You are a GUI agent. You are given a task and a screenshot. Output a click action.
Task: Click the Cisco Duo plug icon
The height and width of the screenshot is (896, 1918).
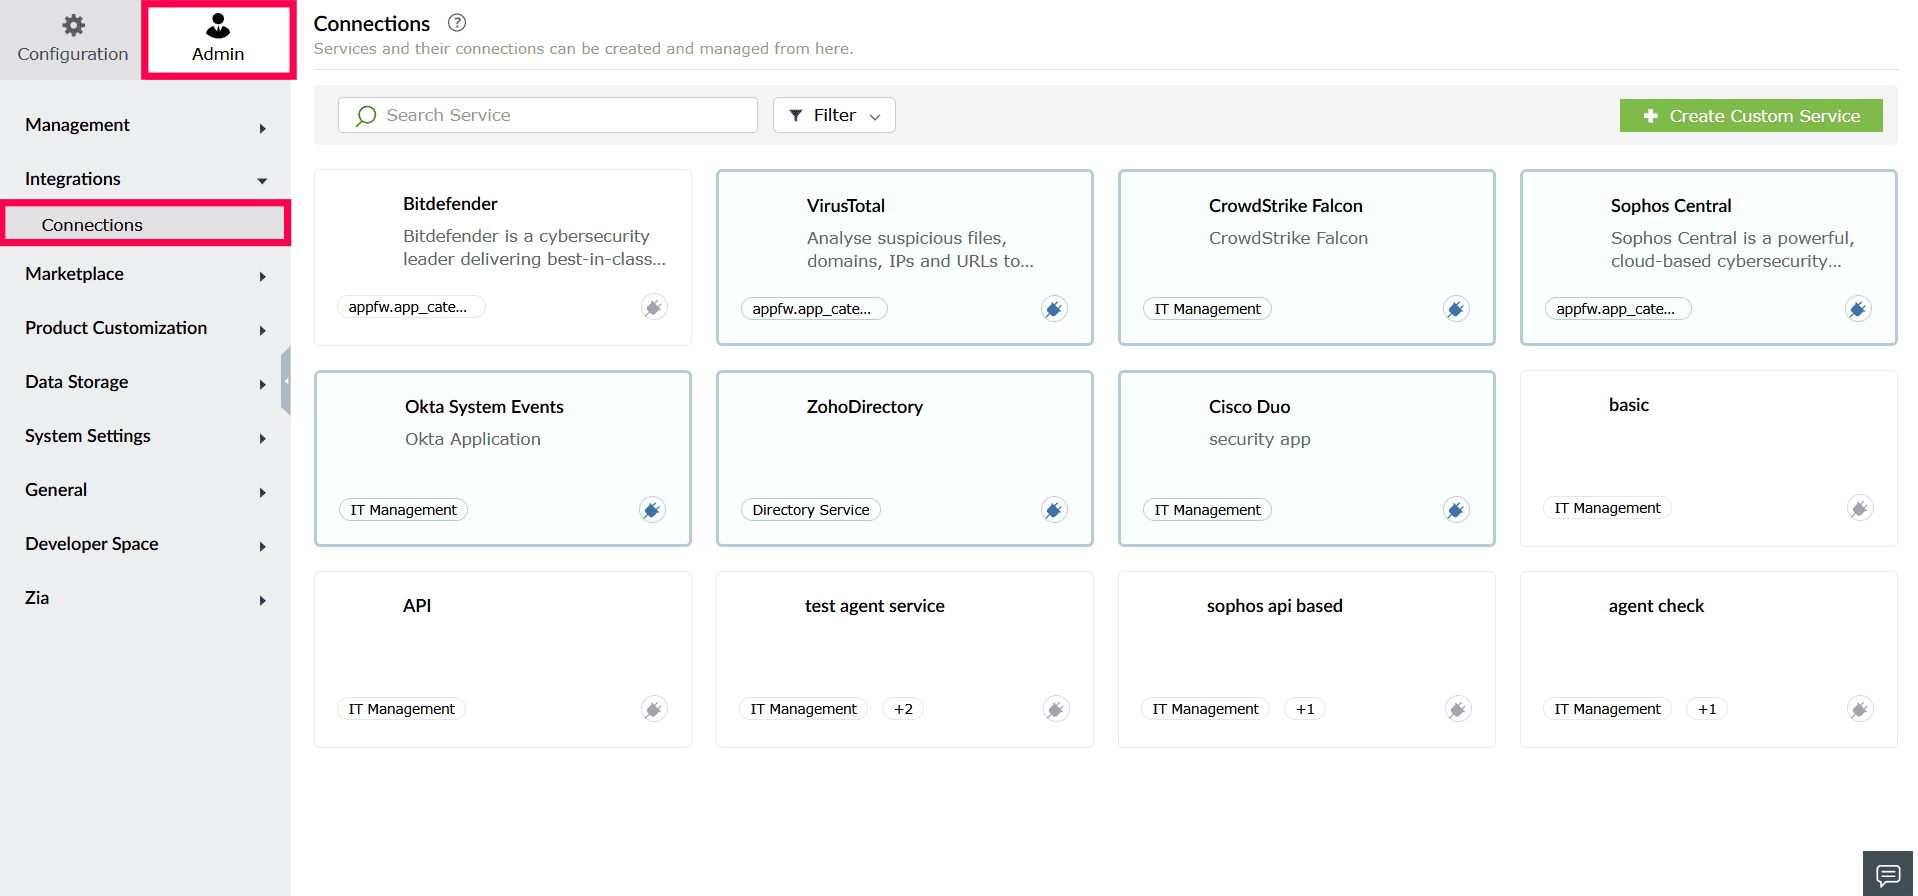[1456, 510]
